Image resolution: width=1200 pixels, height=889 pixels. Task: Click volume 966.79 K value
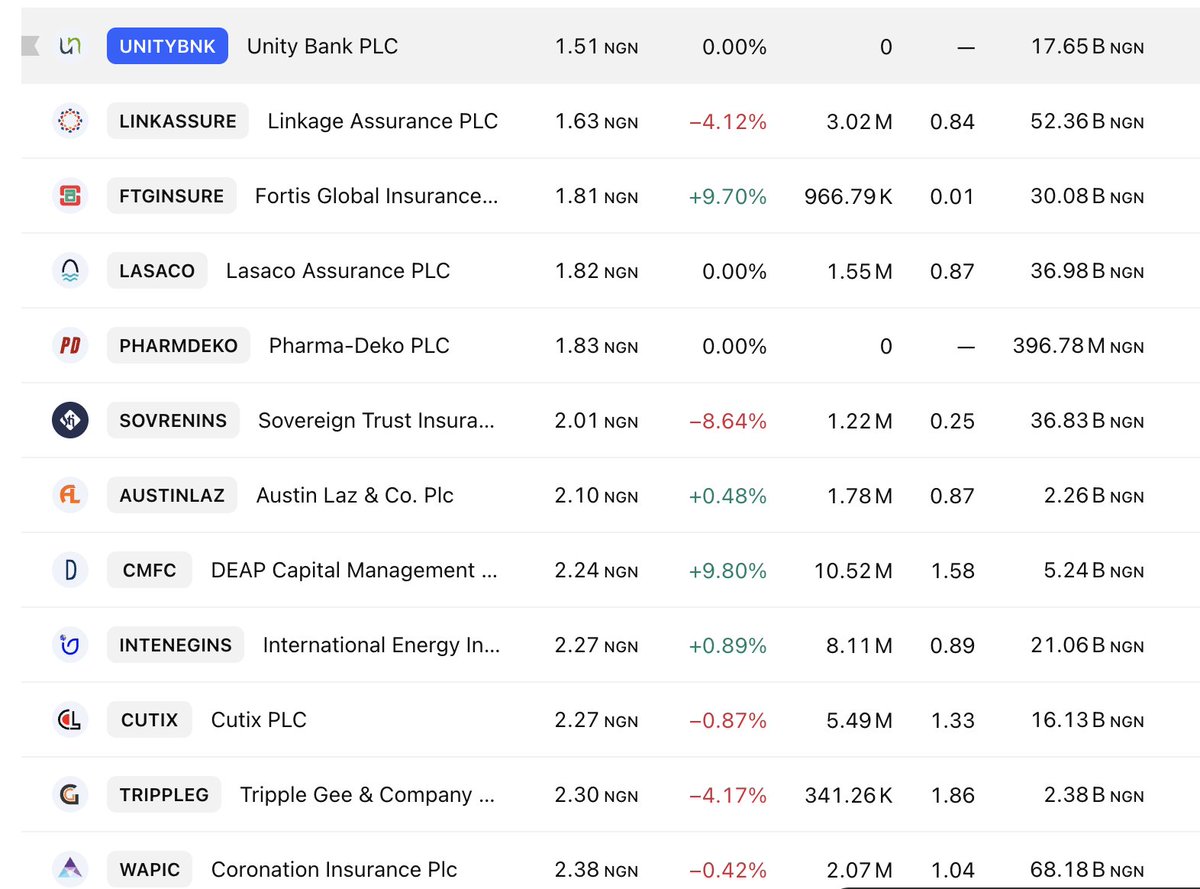[849, 197]
